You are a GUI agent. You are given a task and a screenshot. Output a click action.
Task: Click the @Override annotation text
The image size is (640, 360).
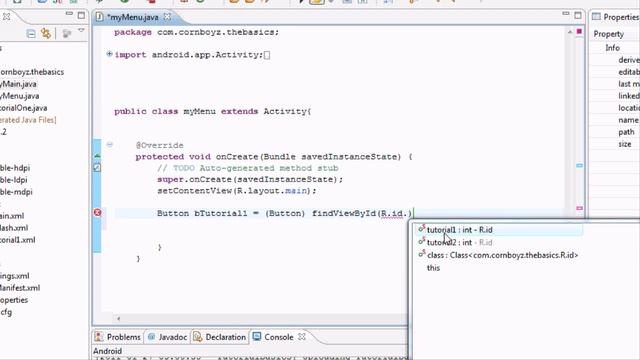pyautogui.click(x=160, y=145)
